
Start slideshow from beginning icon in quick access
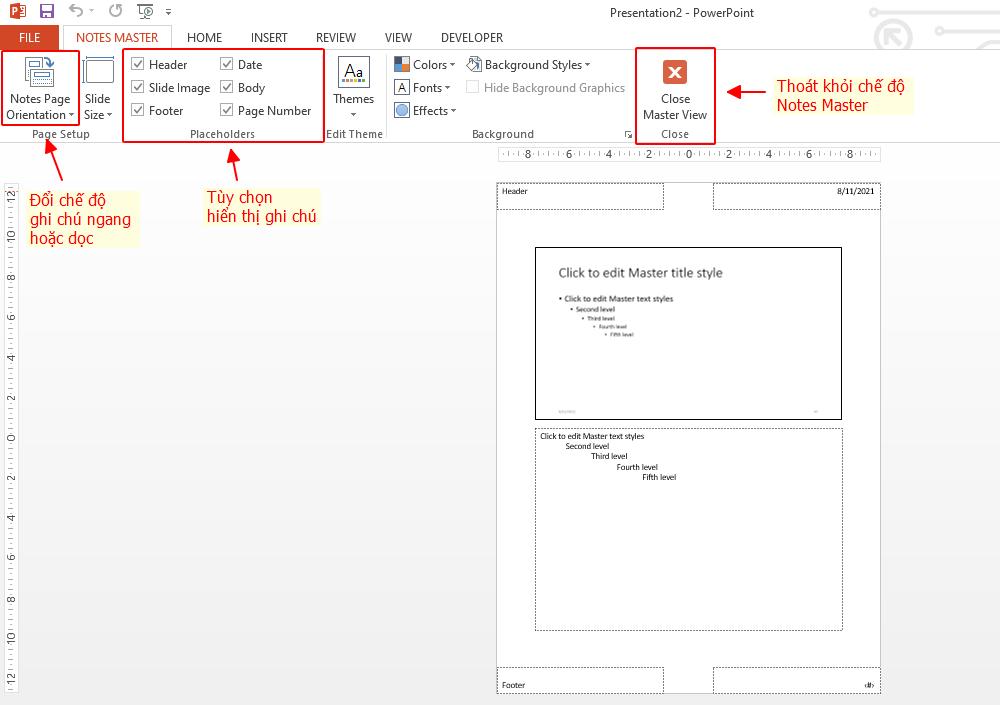pyautogui.click(x=145, y=11)
